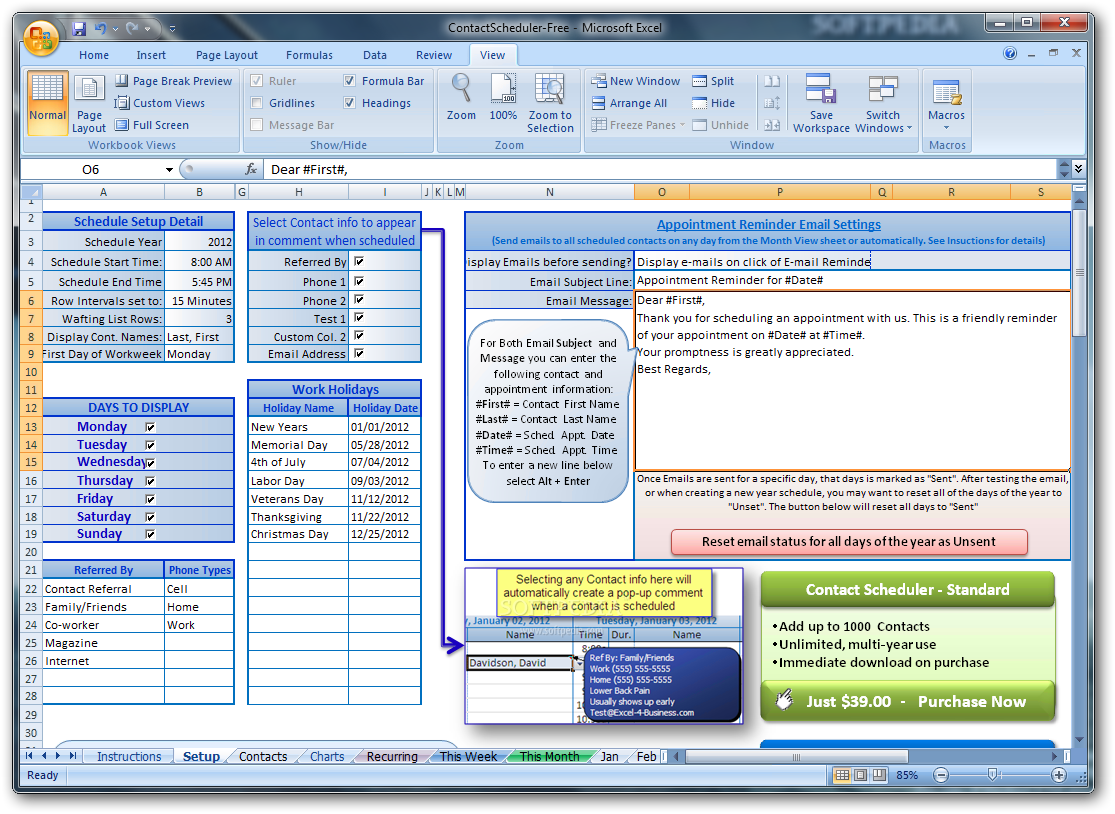This screenshot has width=1115, height=814.
Task: Save Workspace layout
Action: (821, 103)
